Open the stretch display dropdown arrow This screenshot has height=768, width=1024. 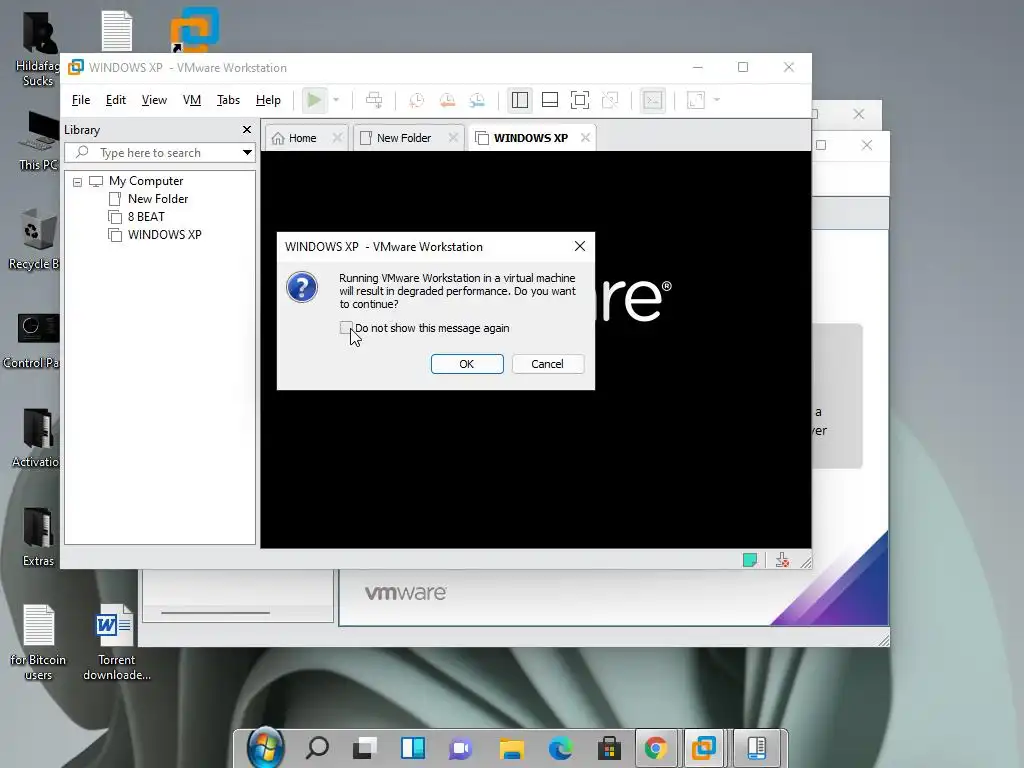[x=716, y=100]
